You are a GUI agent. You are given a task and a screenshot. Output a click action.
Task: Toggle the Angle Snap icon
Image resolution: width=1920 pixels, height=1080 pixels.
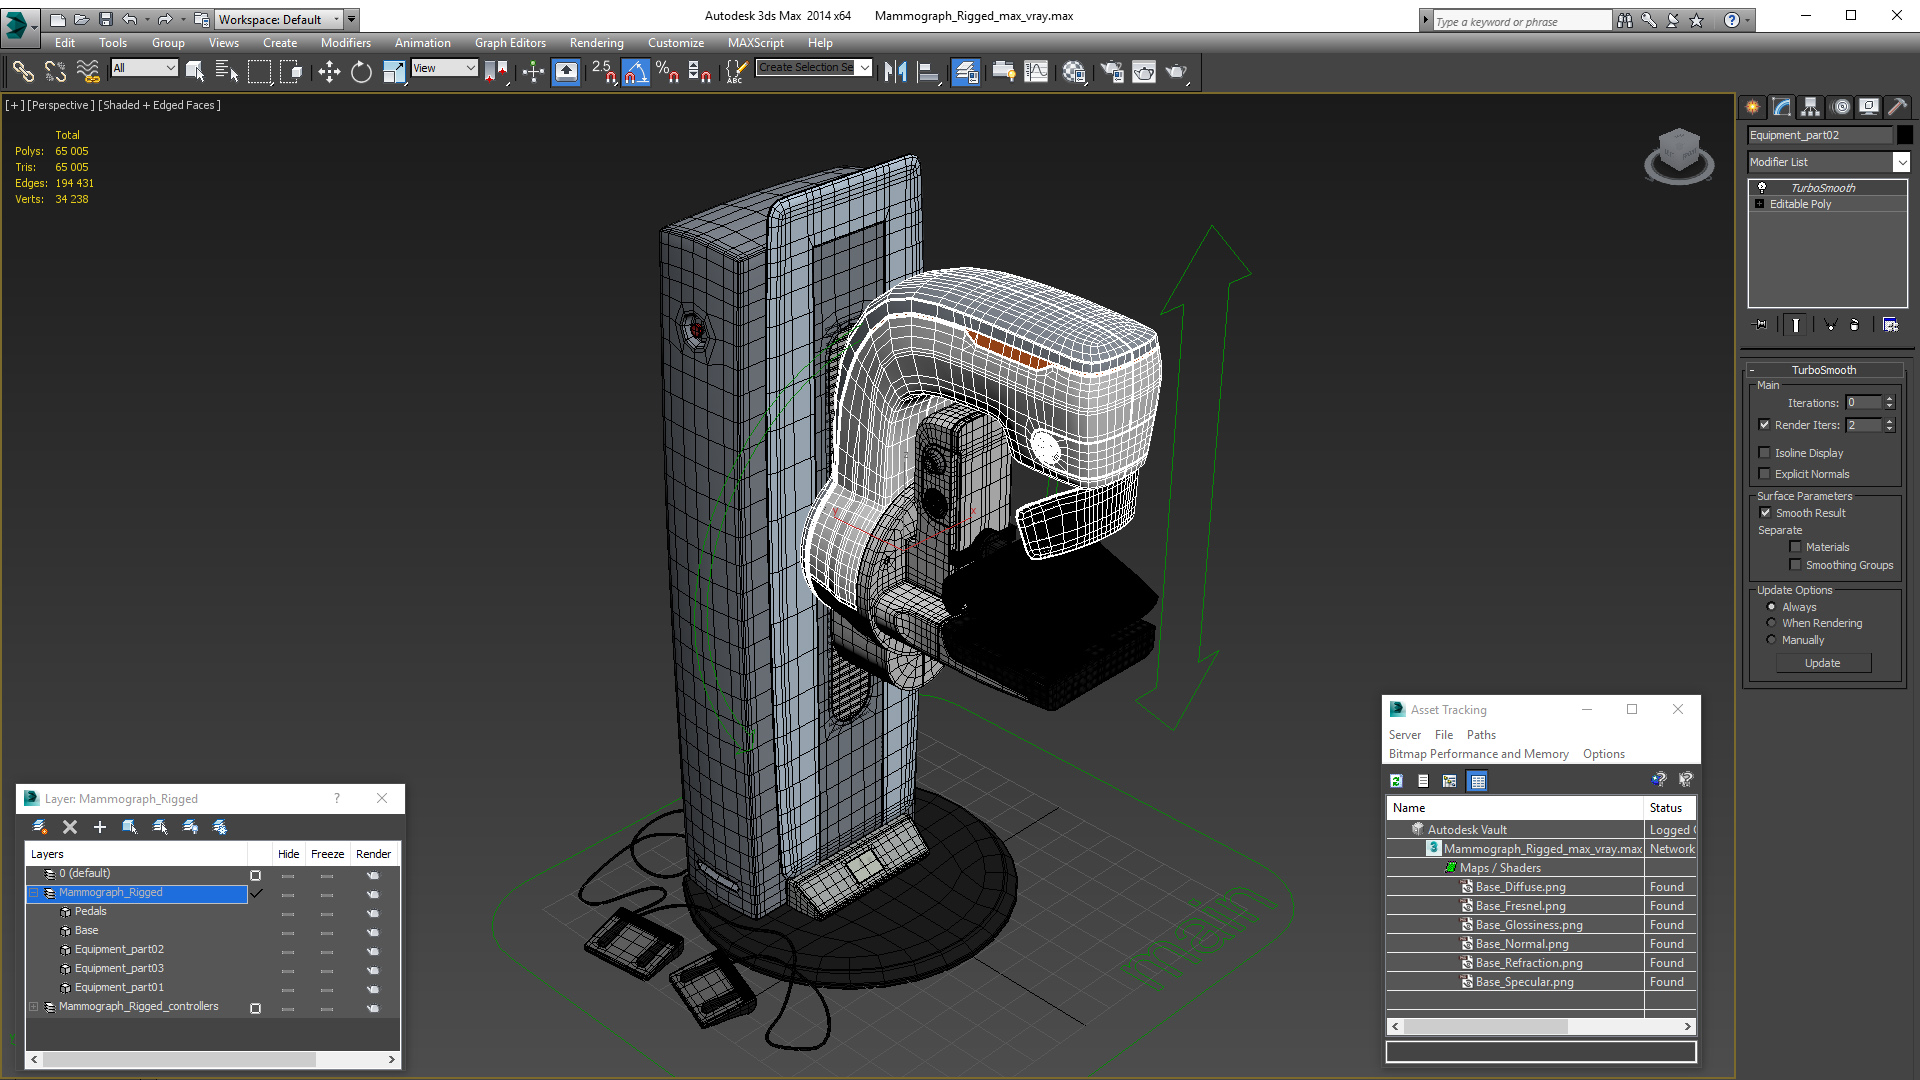click(636, 71)
